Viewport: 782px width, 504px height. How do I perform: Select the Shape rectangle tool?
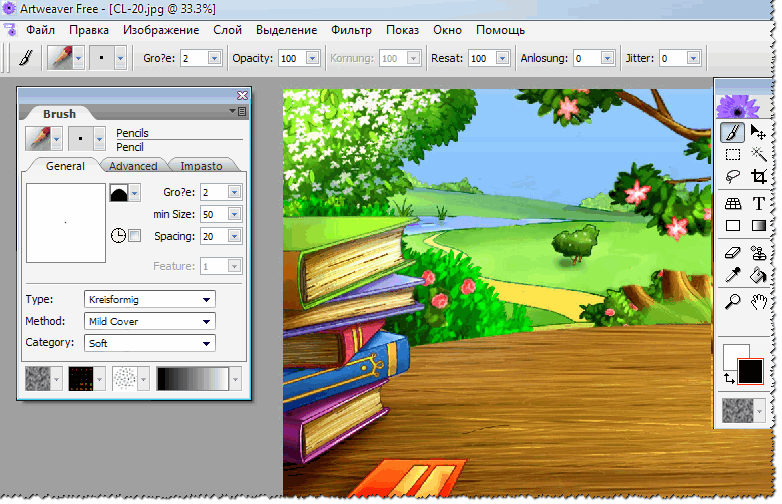click(732, 226)
